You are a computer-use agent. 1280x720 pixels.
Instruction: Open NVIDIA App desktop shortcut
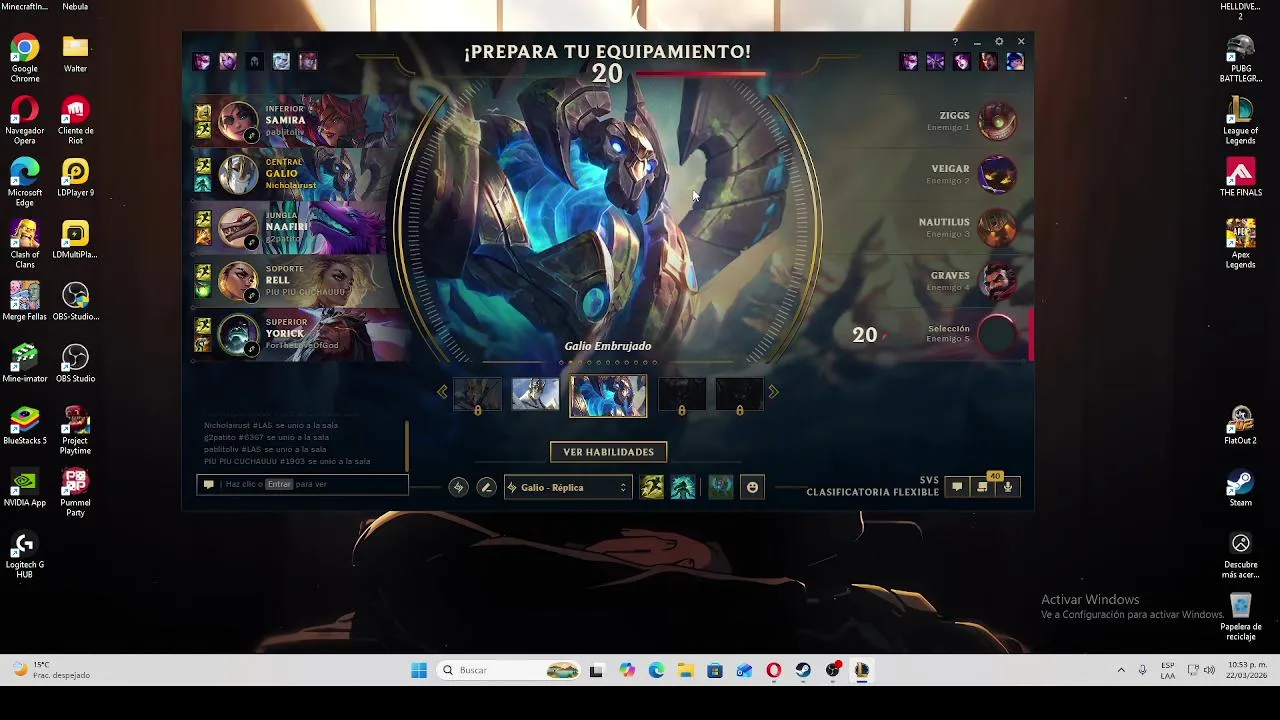[25, 488]
